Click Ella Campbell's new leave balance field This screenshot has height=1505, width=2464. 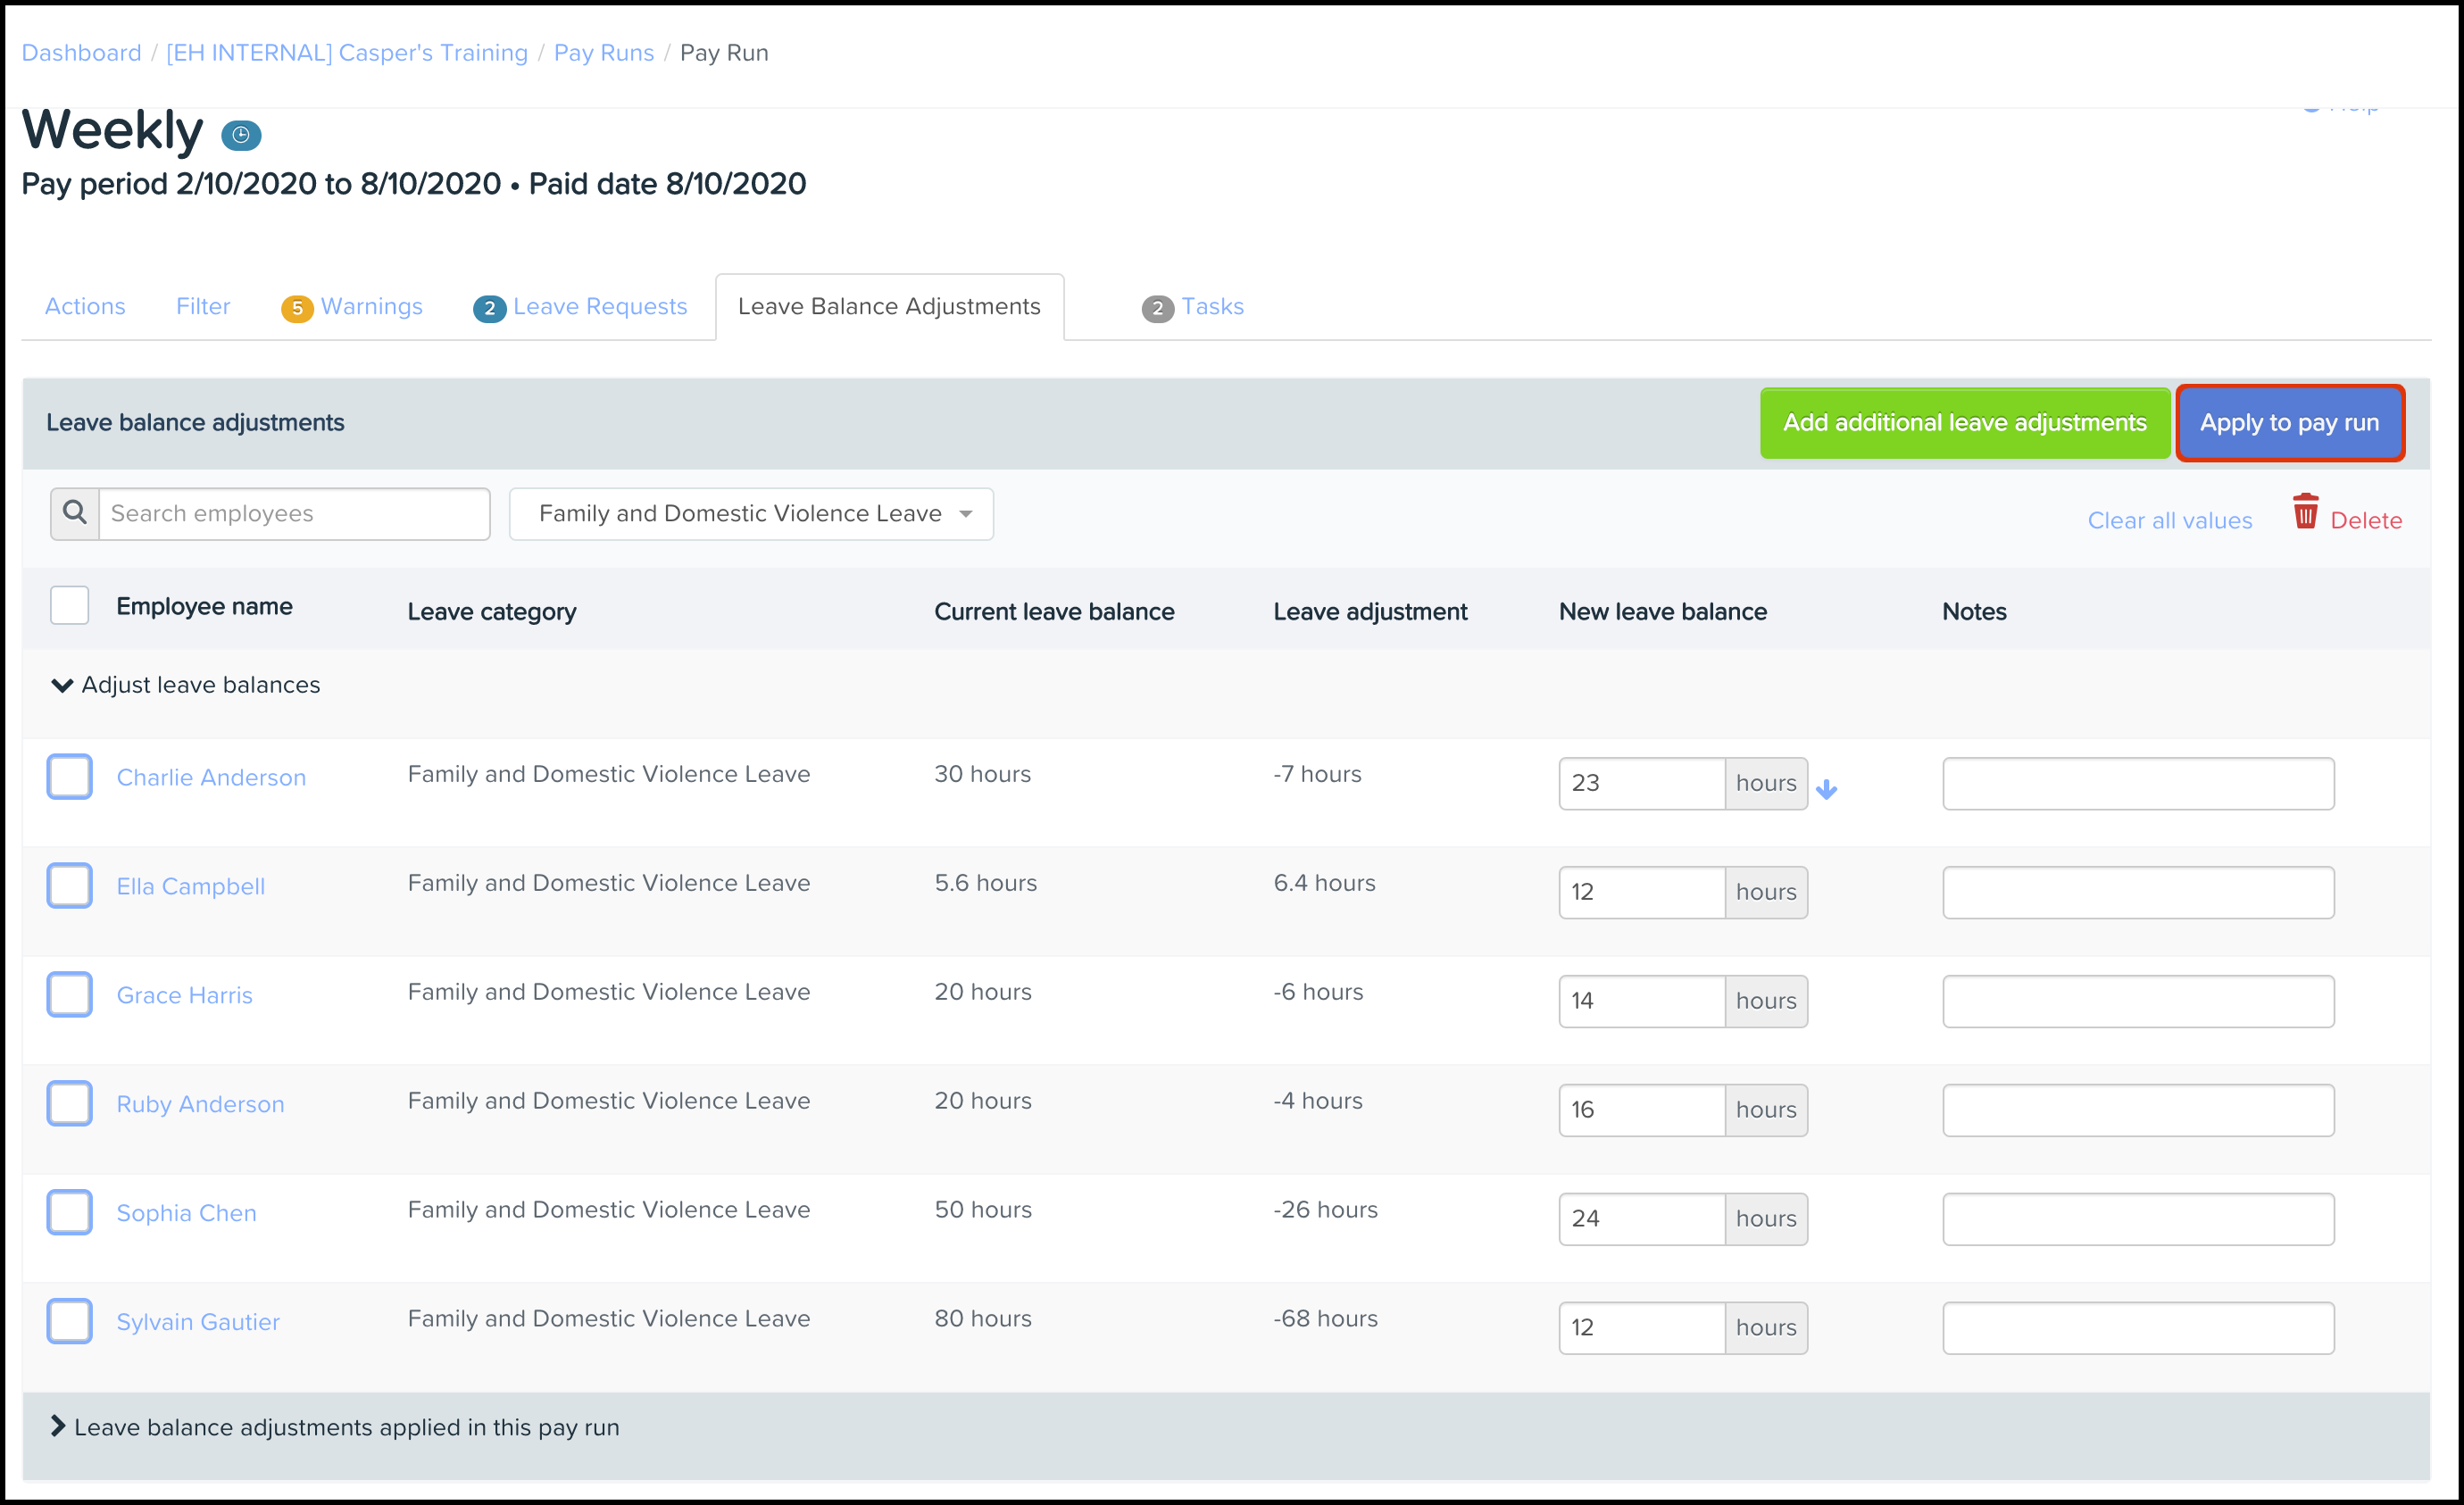(x=1640, y=892)
